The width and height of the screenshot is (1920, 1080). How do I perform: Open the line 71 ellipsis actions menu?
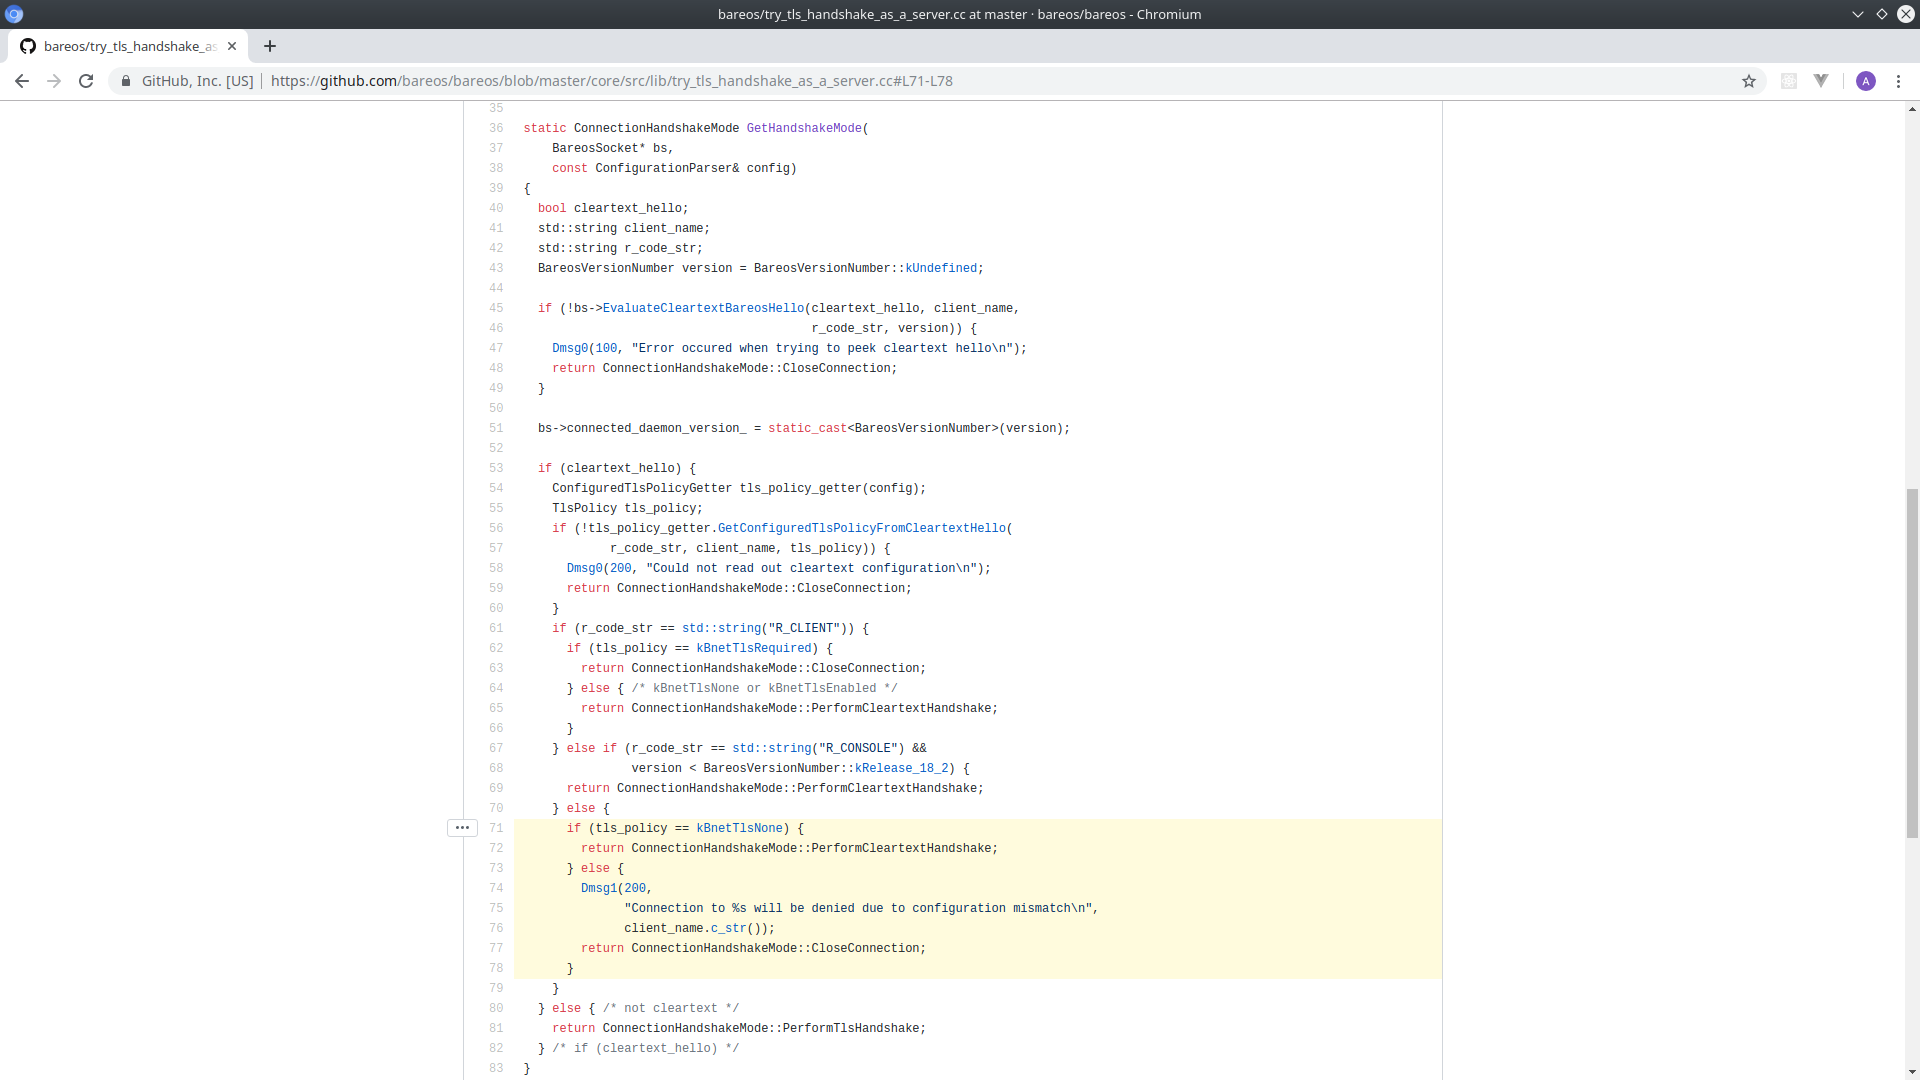click(462, 828)
